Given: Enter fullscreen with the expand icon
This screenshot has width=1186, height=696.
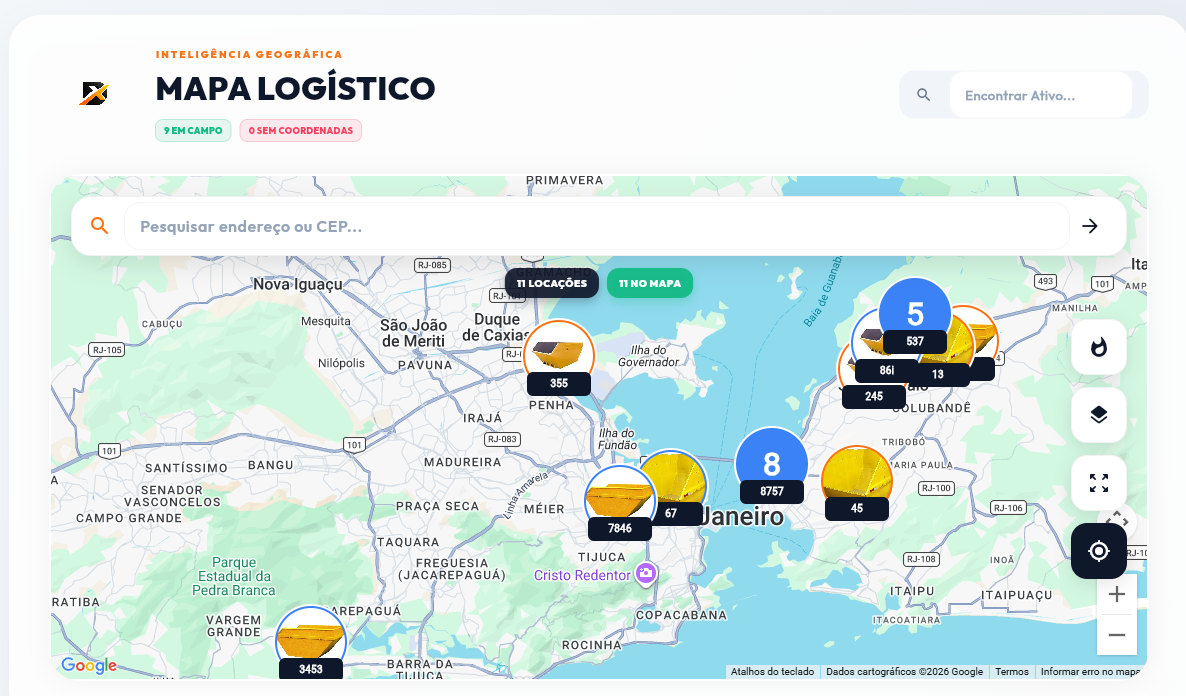Looking at the screenshot, I should click(x=1098, y=483).
